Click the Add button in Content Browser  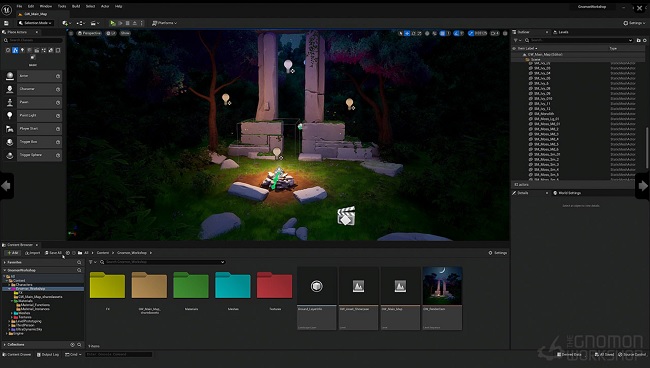point(12,253)
